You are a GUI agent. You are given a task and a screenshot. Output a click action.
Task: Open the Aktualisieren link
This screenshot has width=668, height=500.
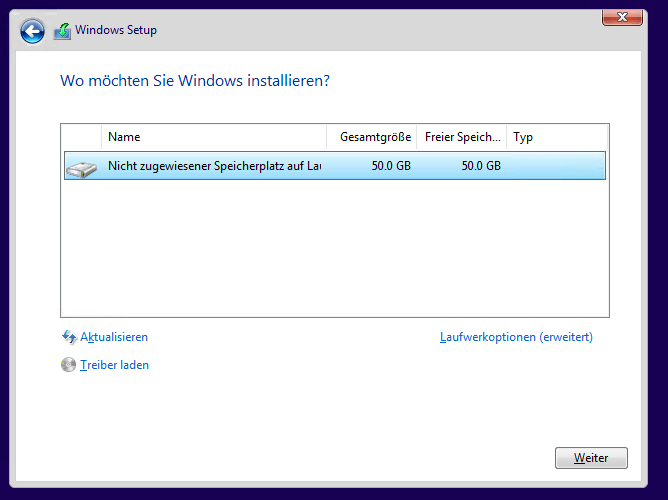coord(113,338)
